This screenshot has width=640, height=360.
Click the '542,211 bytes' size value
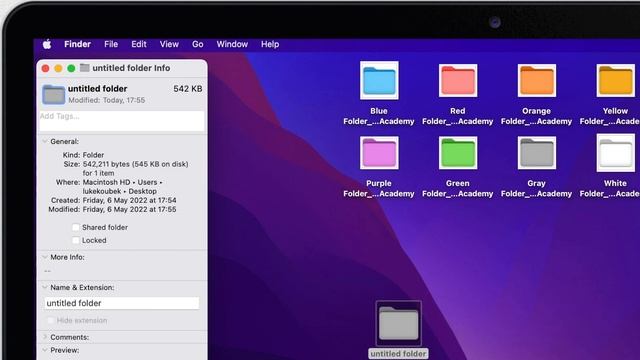[x=107, y=164]
